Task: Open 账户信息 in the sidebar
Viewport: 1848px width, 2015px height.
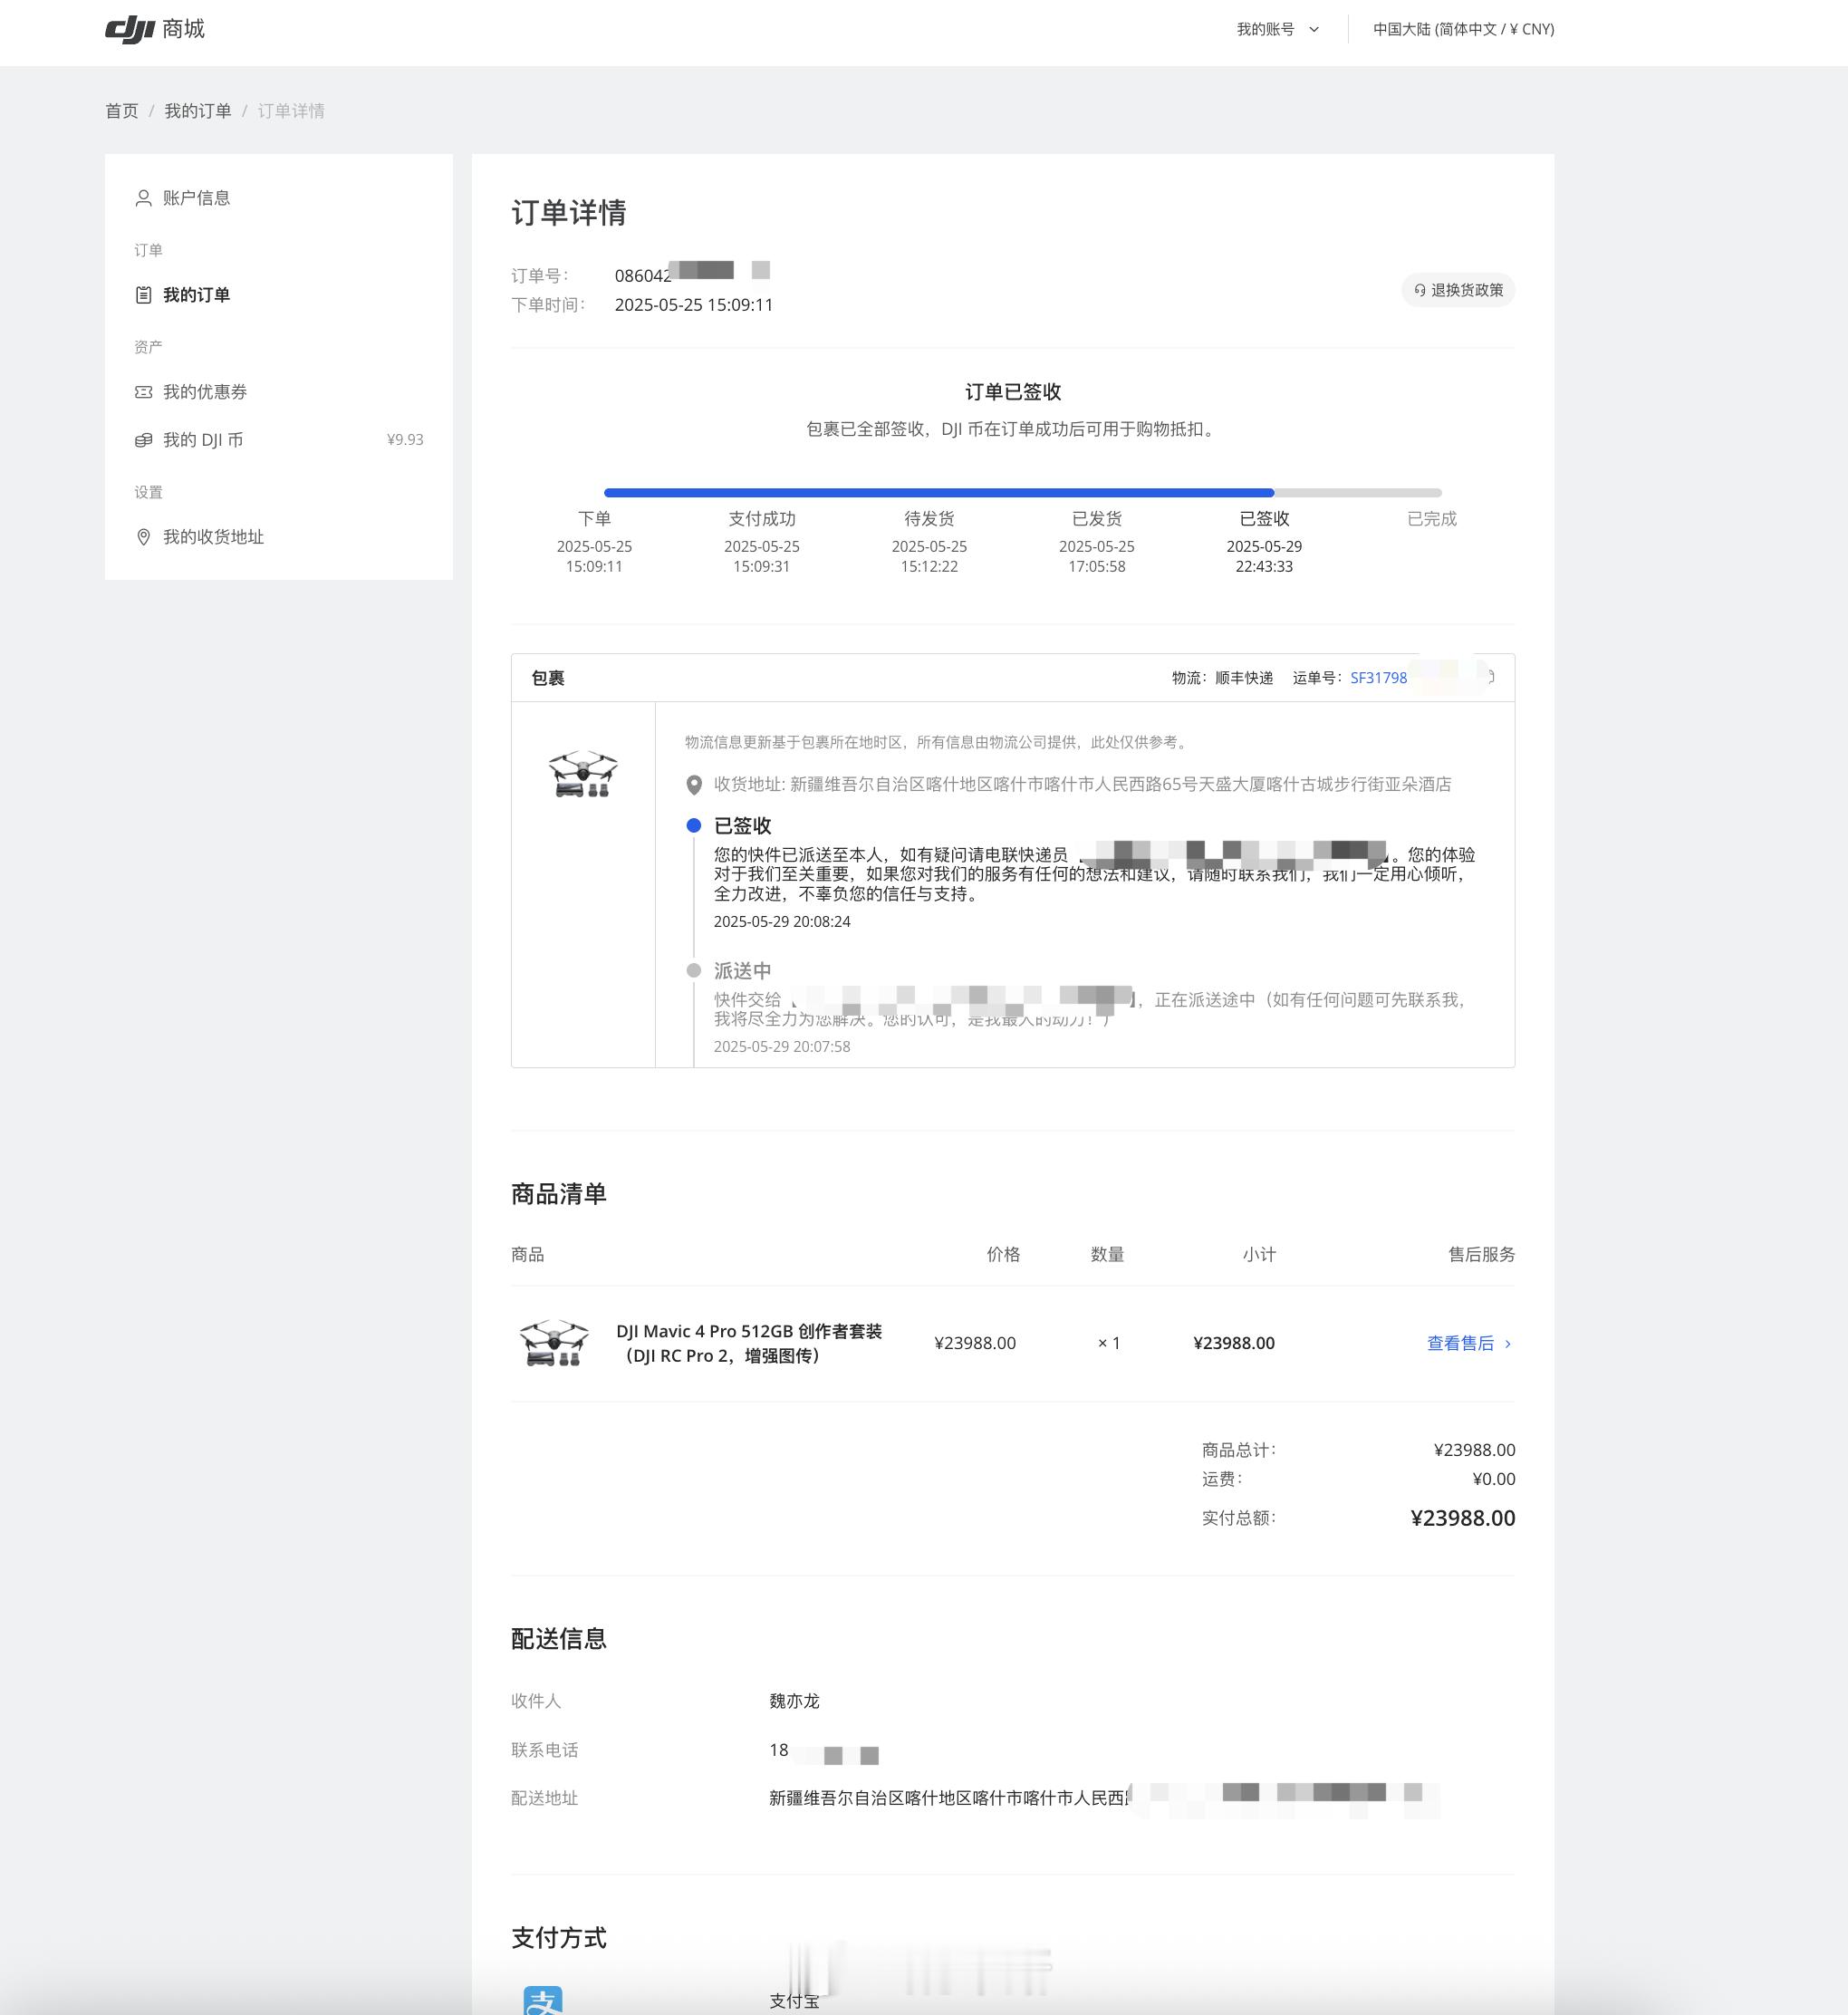Action: click(x=197, y=198)
